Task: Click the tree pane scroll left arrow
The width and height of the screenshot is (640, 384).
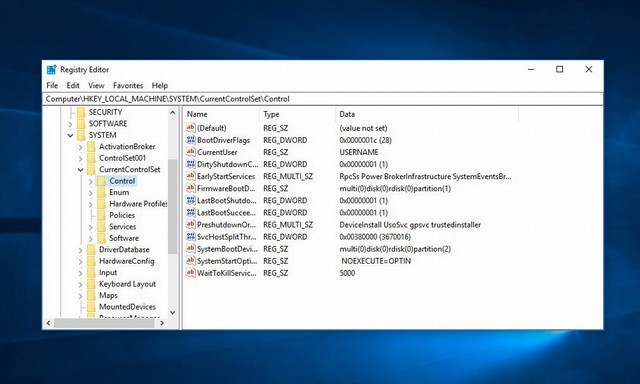Action: pos(49,323)
